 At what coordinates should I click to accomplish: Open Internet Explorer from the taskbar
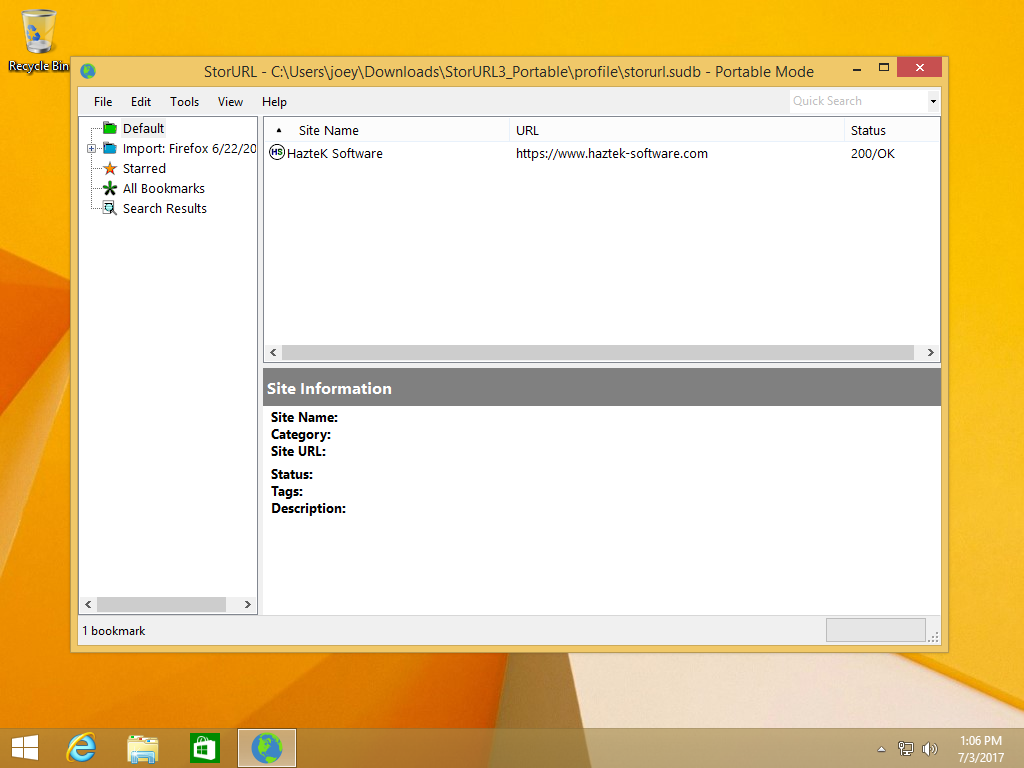[81, 748]
